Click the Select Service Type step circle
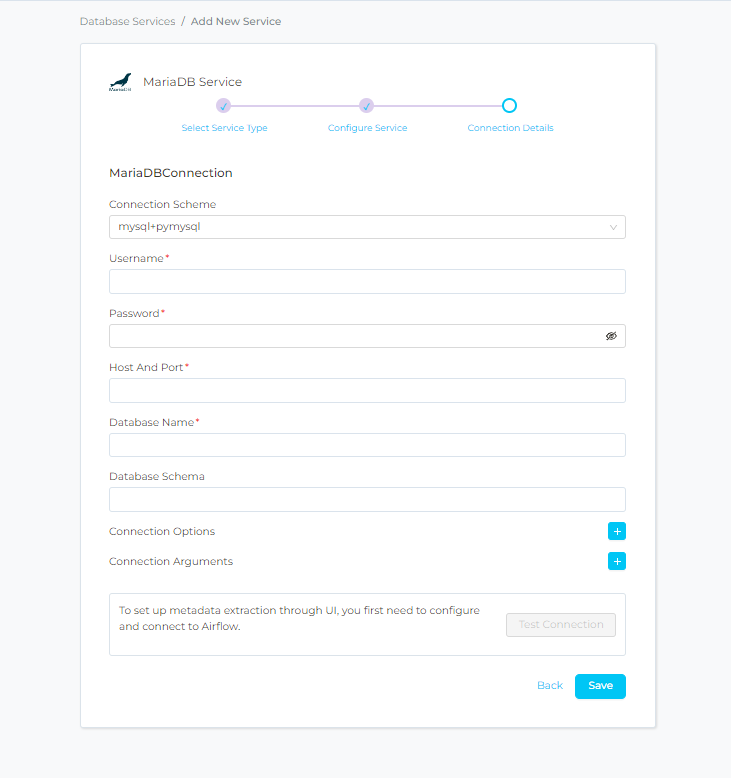731x778 pixels. pos(224,106)
